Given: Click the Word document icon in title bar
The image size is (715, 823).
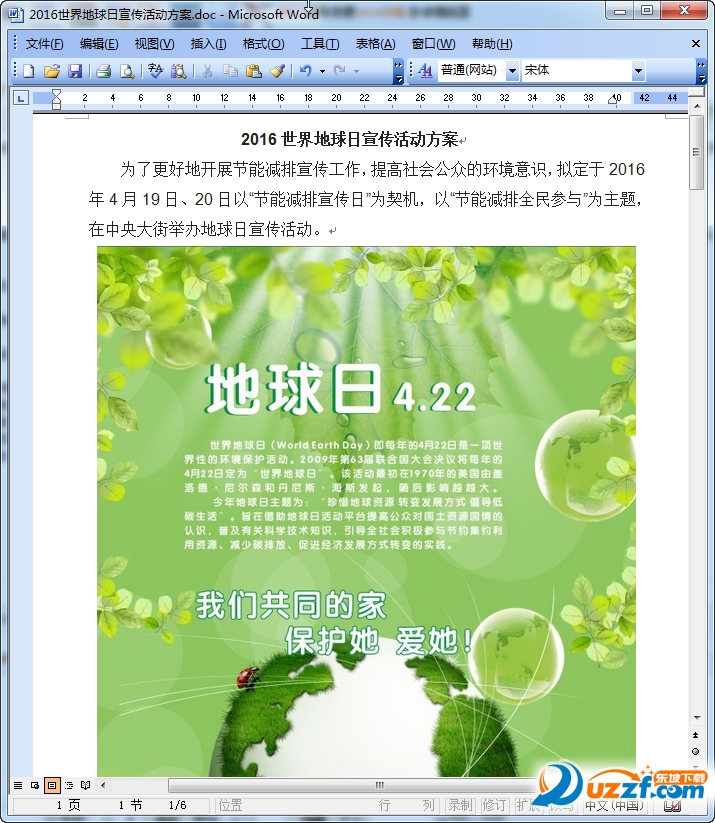Looking at the screenshot, I should click(16, 14).
